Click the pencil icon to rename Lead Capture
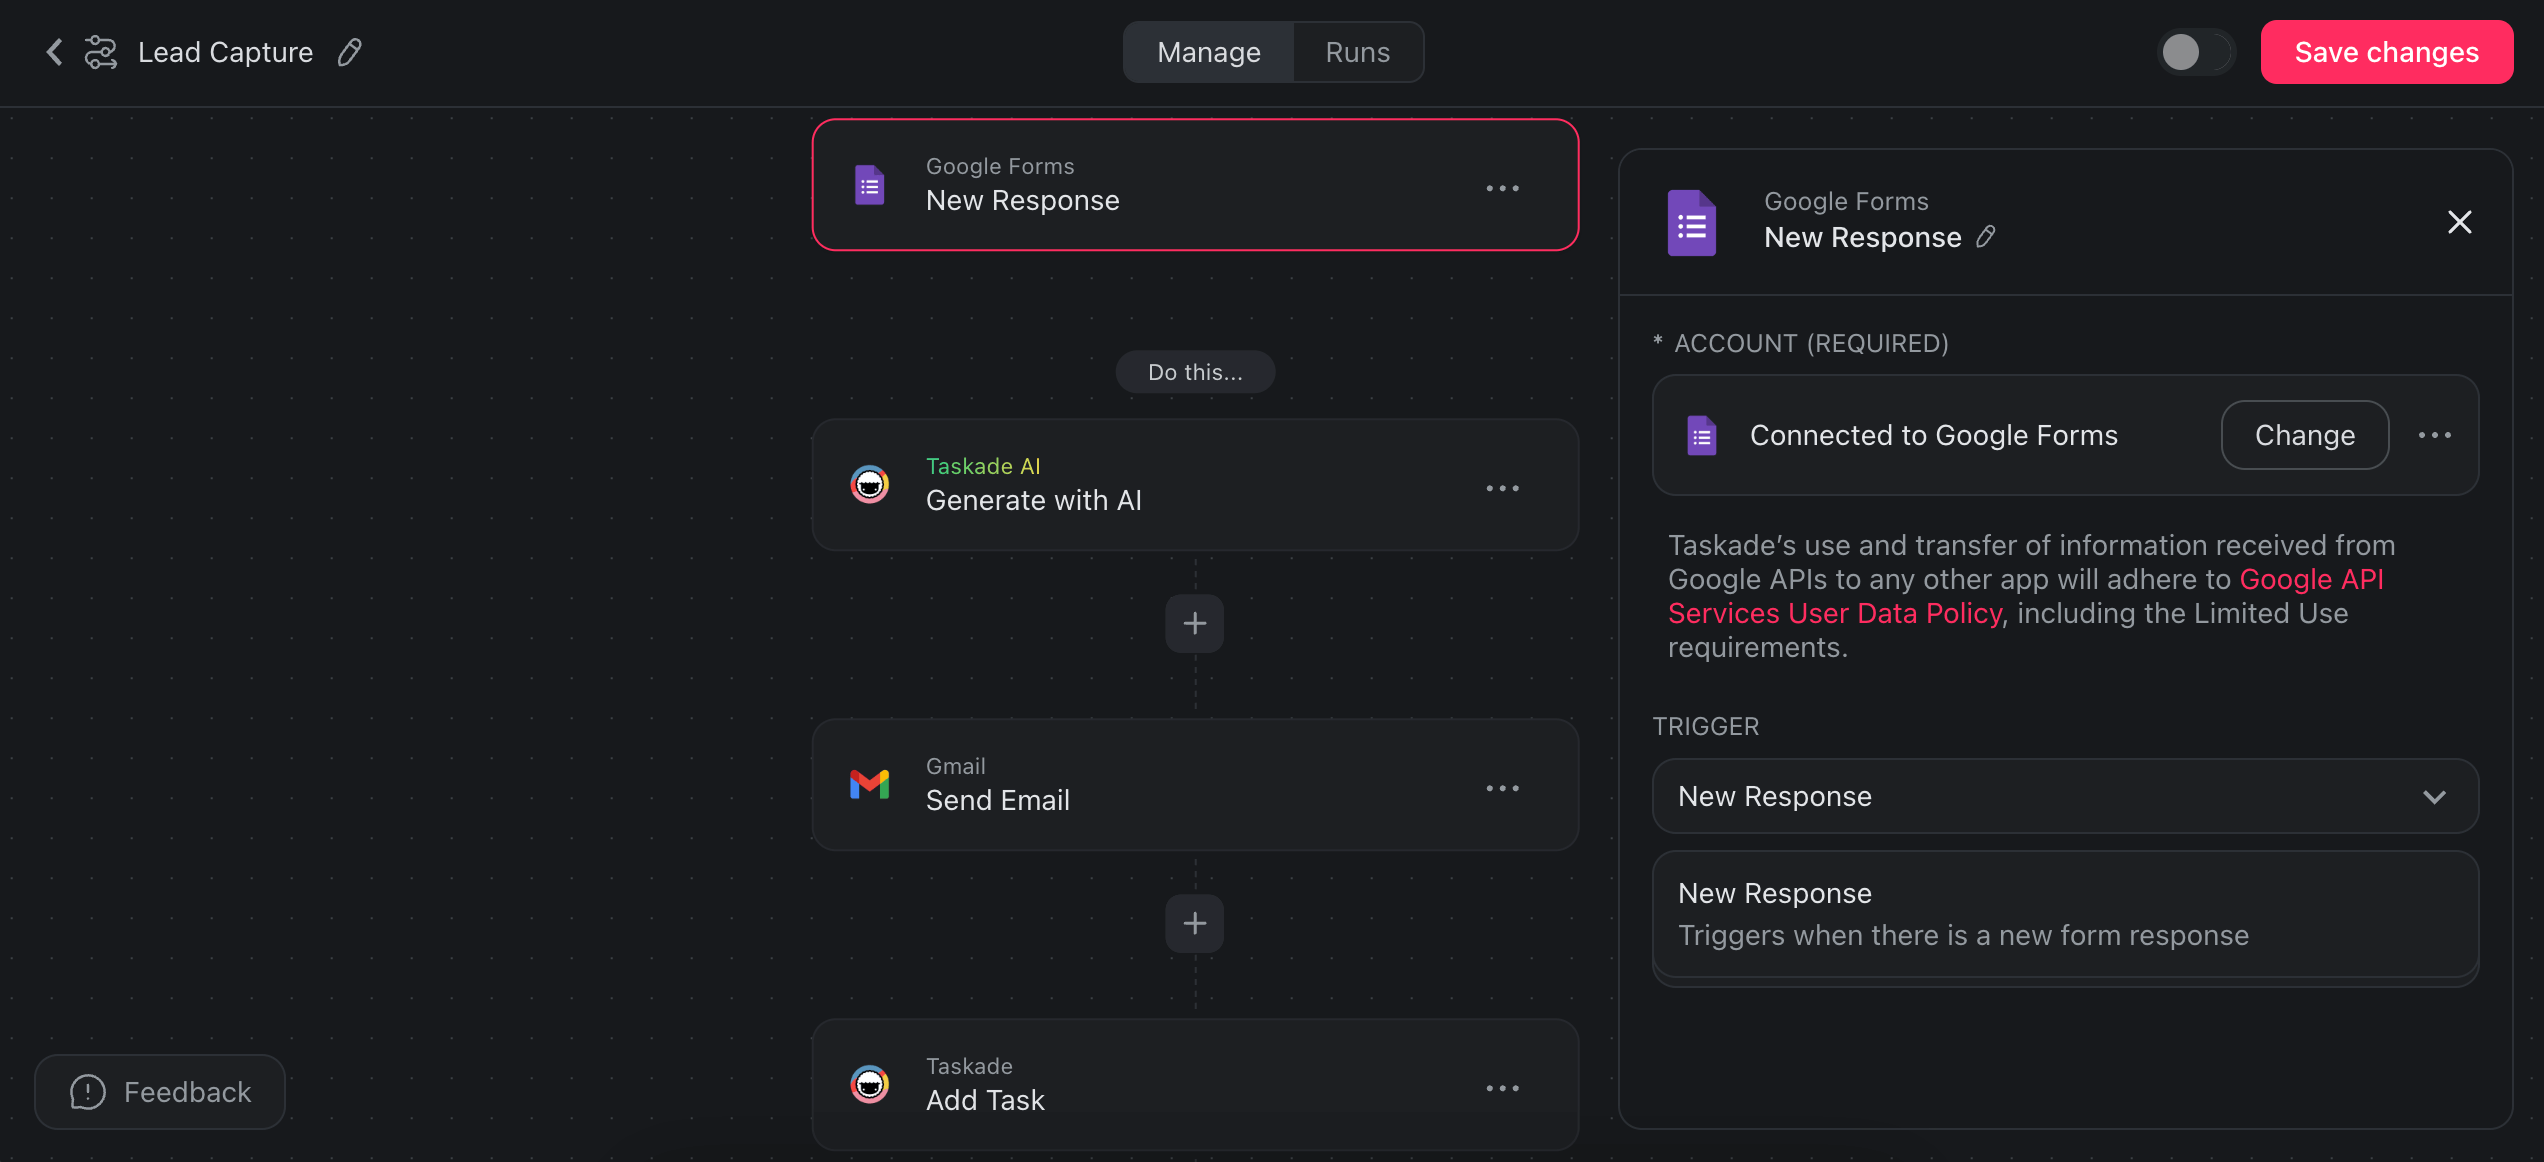 click(x=349, y=51)
